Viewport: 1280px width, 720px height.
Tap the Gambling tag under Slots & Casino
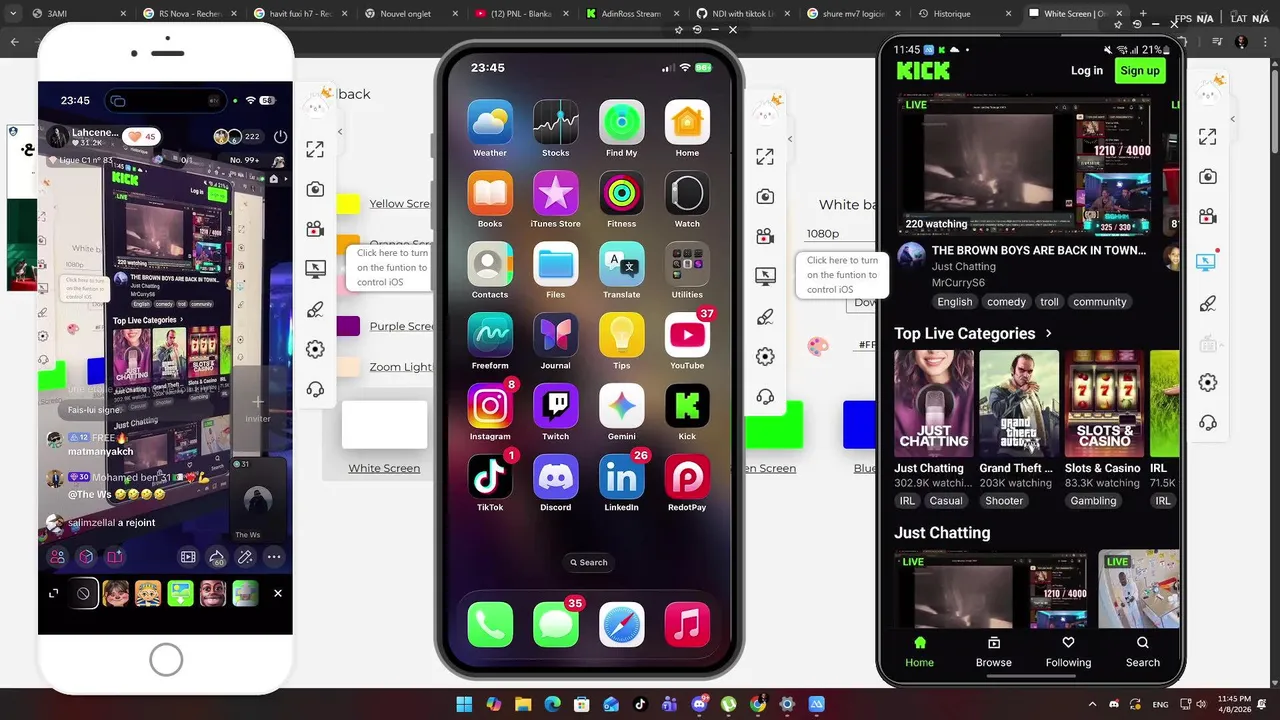(x=1093, y=501)
